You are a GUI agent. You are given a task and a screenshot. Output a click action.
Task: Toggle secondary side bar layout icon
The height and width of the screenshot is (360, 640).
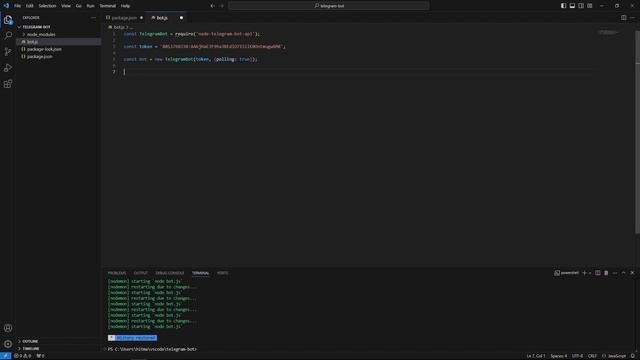click(581, 6)
